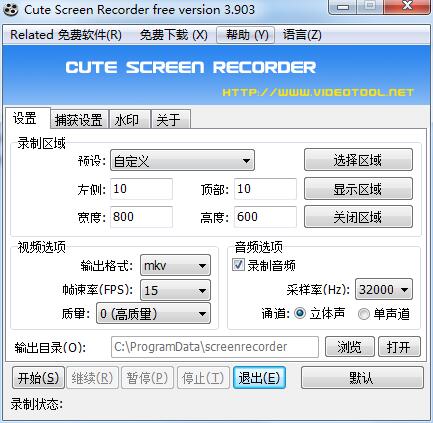433x423 pixels.
Task: Toggle the 录制音频 checkbox
Action: pos(238,265)
